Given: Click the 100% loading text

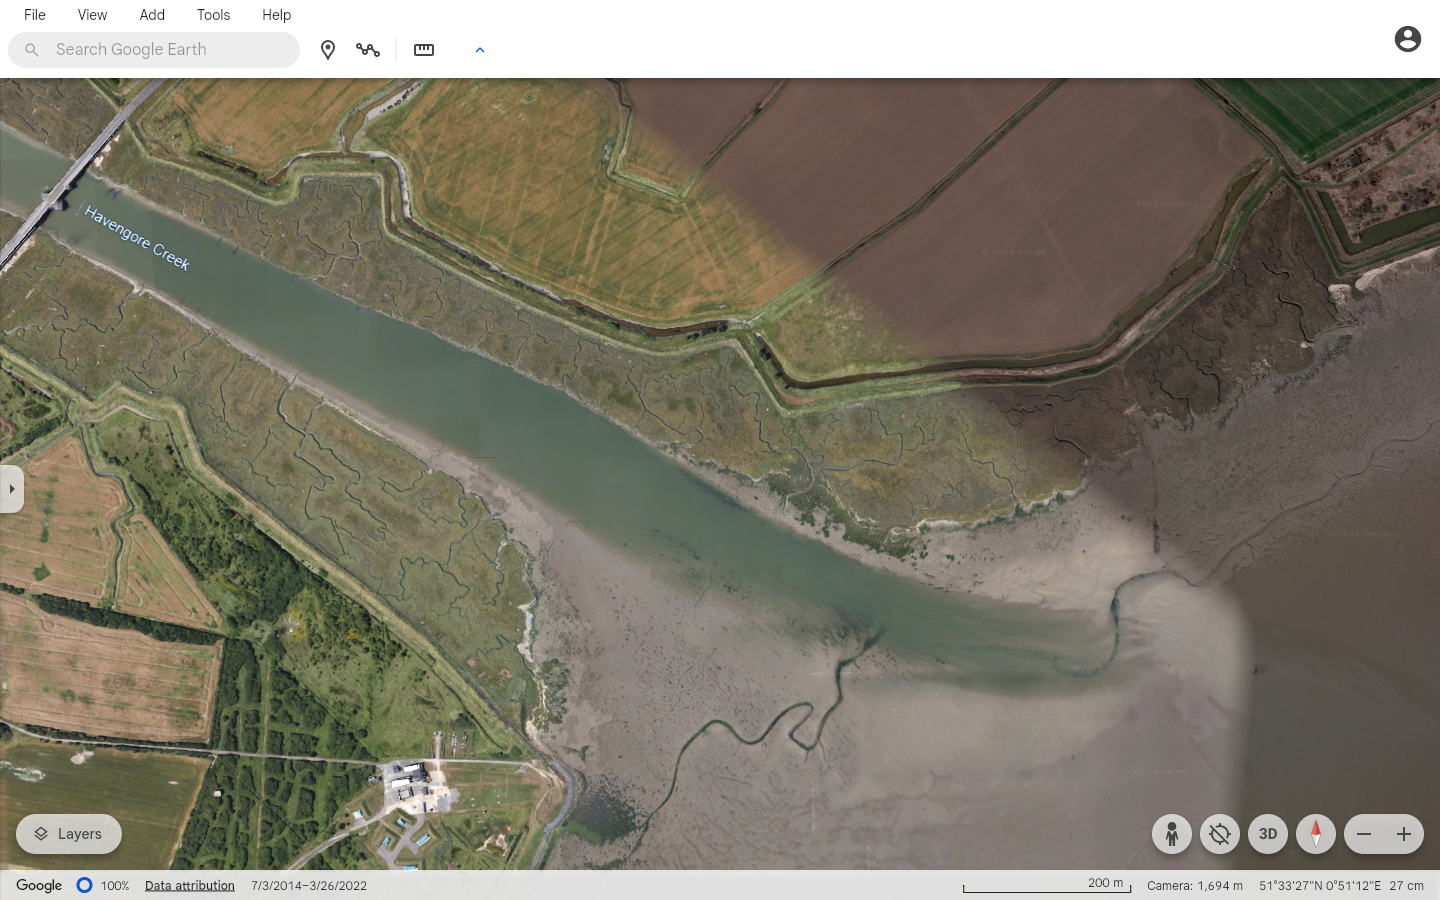Looking at the screenshot, I should pos(115,886).
